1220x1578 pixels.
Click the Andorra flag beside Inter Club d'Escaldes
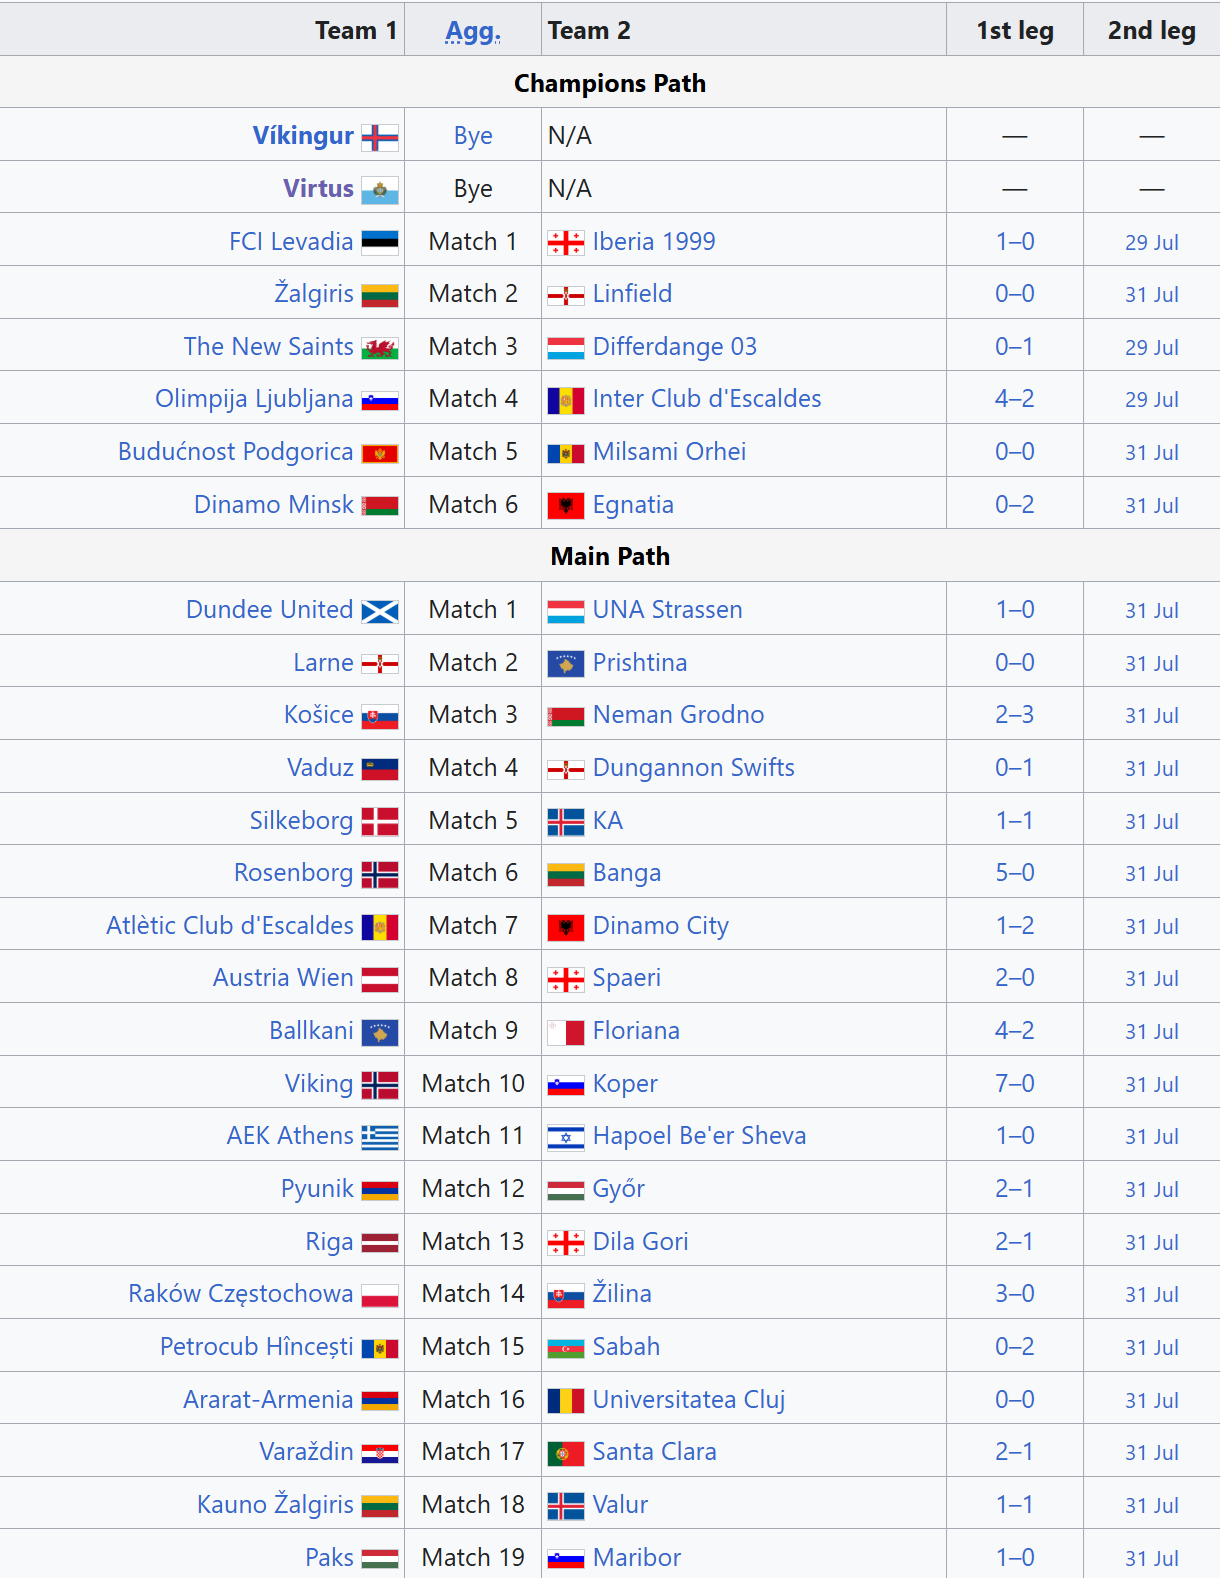click(x=566, y=400)
